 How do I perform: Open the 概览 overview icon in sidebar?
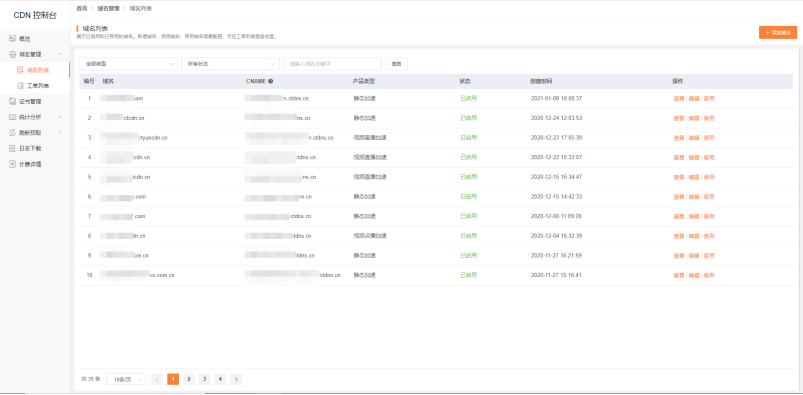12,38
